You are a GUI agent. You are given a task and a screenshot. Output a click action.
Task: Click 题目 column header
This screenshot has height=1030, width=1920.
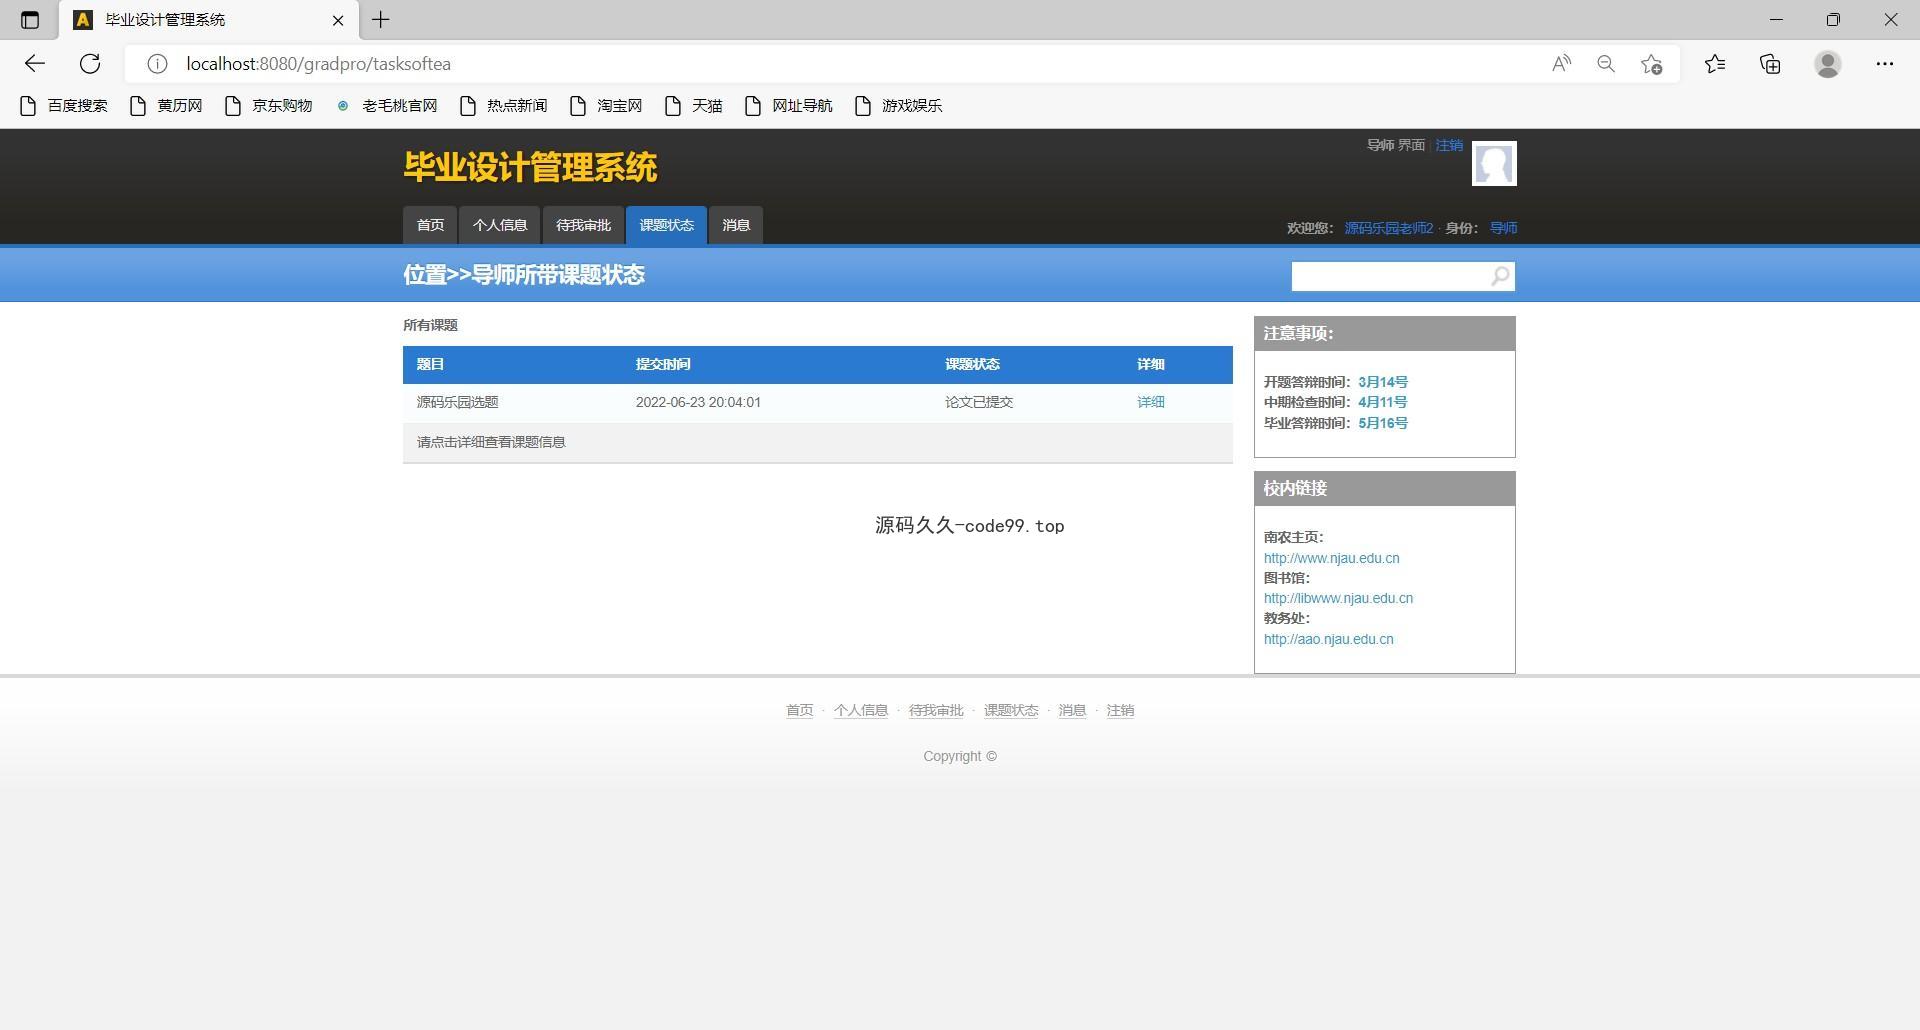tap(430, 364)
